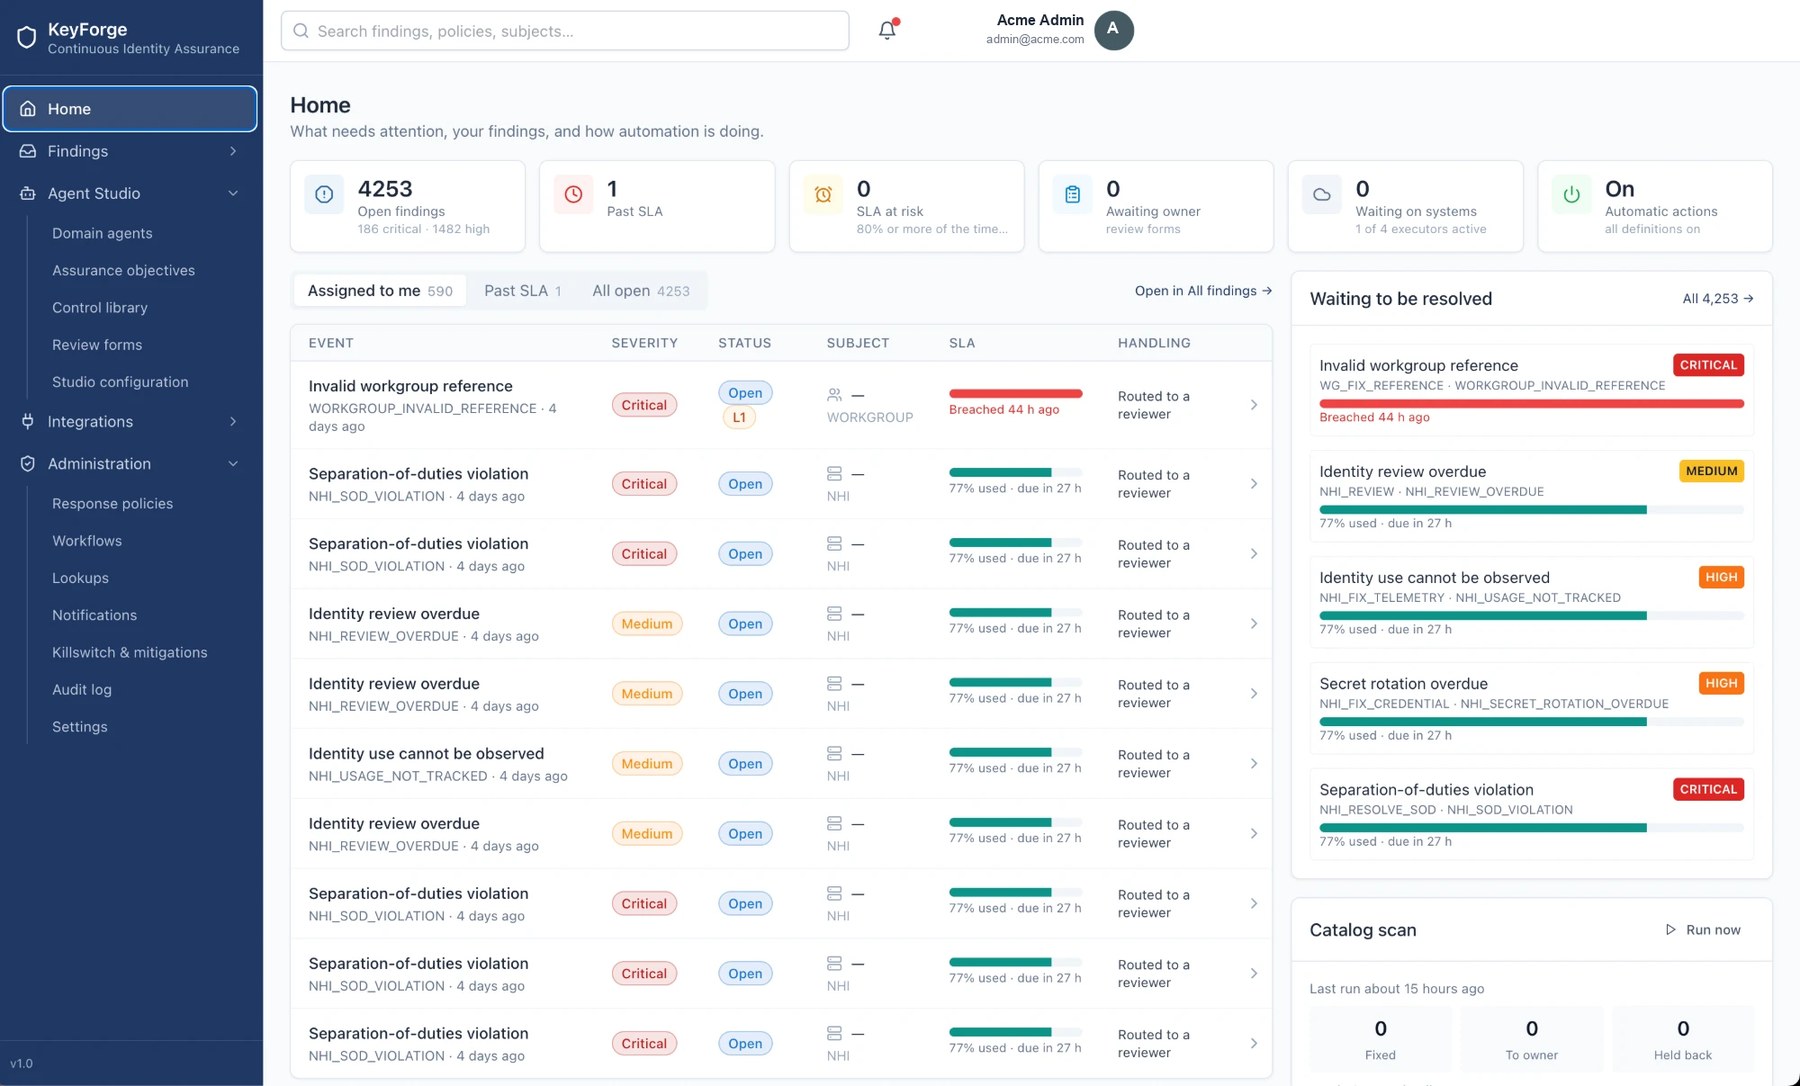The image size is (1800, 1086).
Task: Open Audit log in sidebar
Action: coord(82,689)
